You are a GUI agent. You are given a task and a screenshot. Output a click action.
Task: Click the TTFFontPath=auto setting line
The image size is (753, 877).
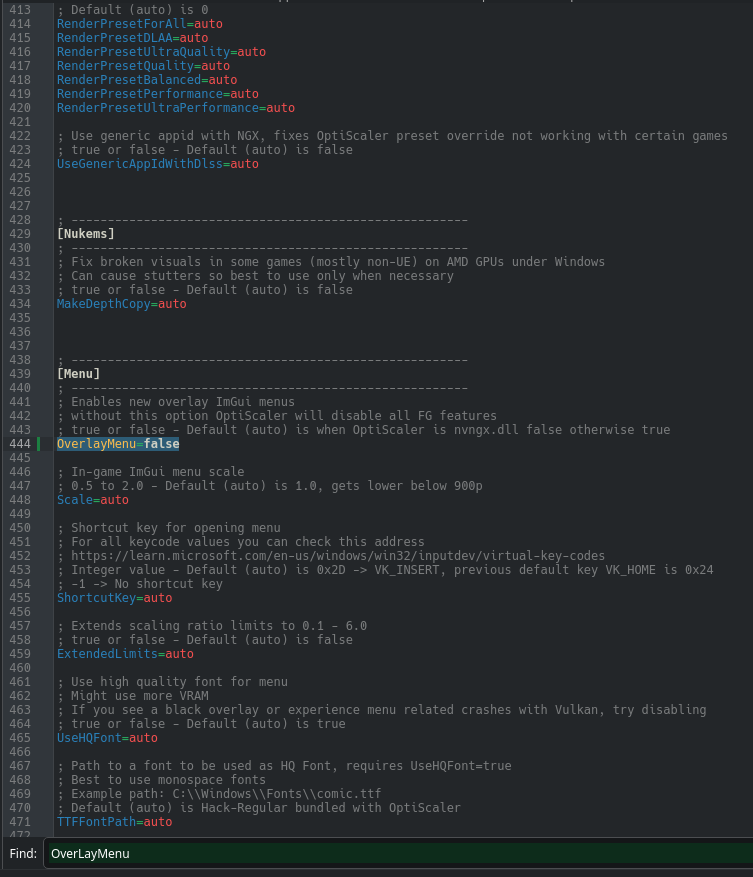pos(115,822)
